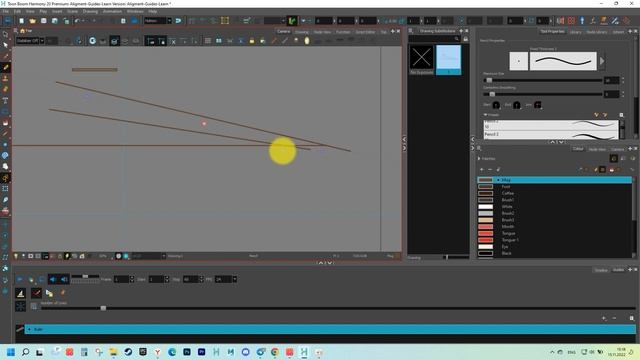
Task: Toggle the second snapping lock button in the Camera toolbar
Action: (x=161, y=40)
